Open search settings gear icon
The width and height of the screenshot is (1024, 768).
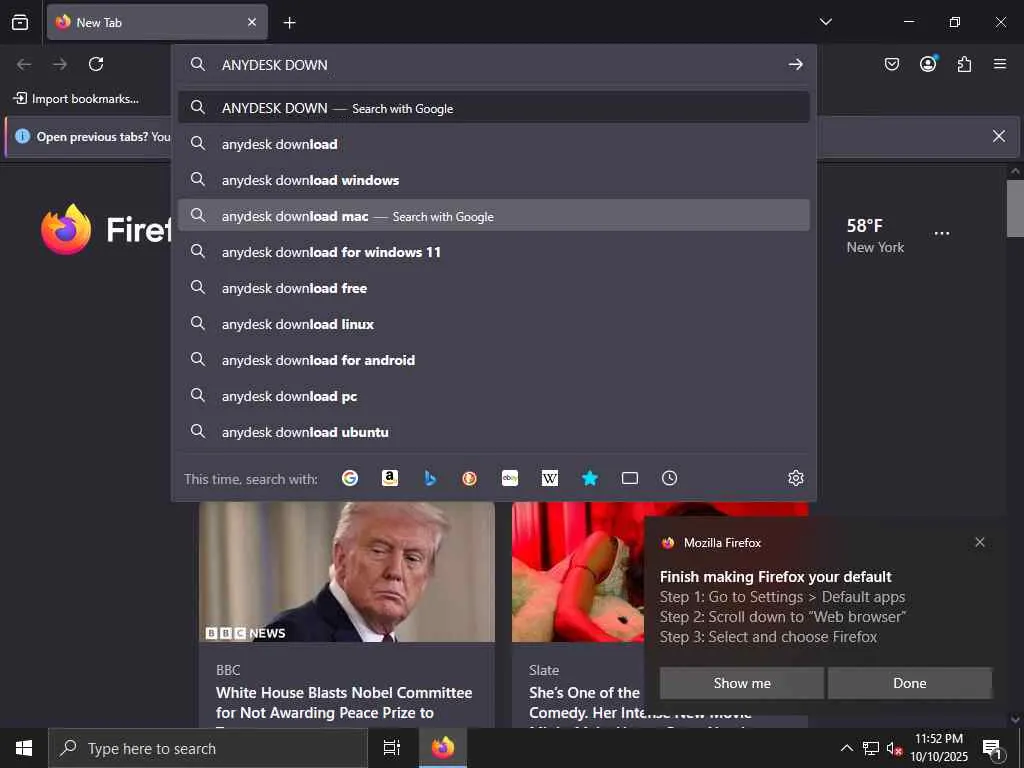pyautogui.click(x=795, y=478)
